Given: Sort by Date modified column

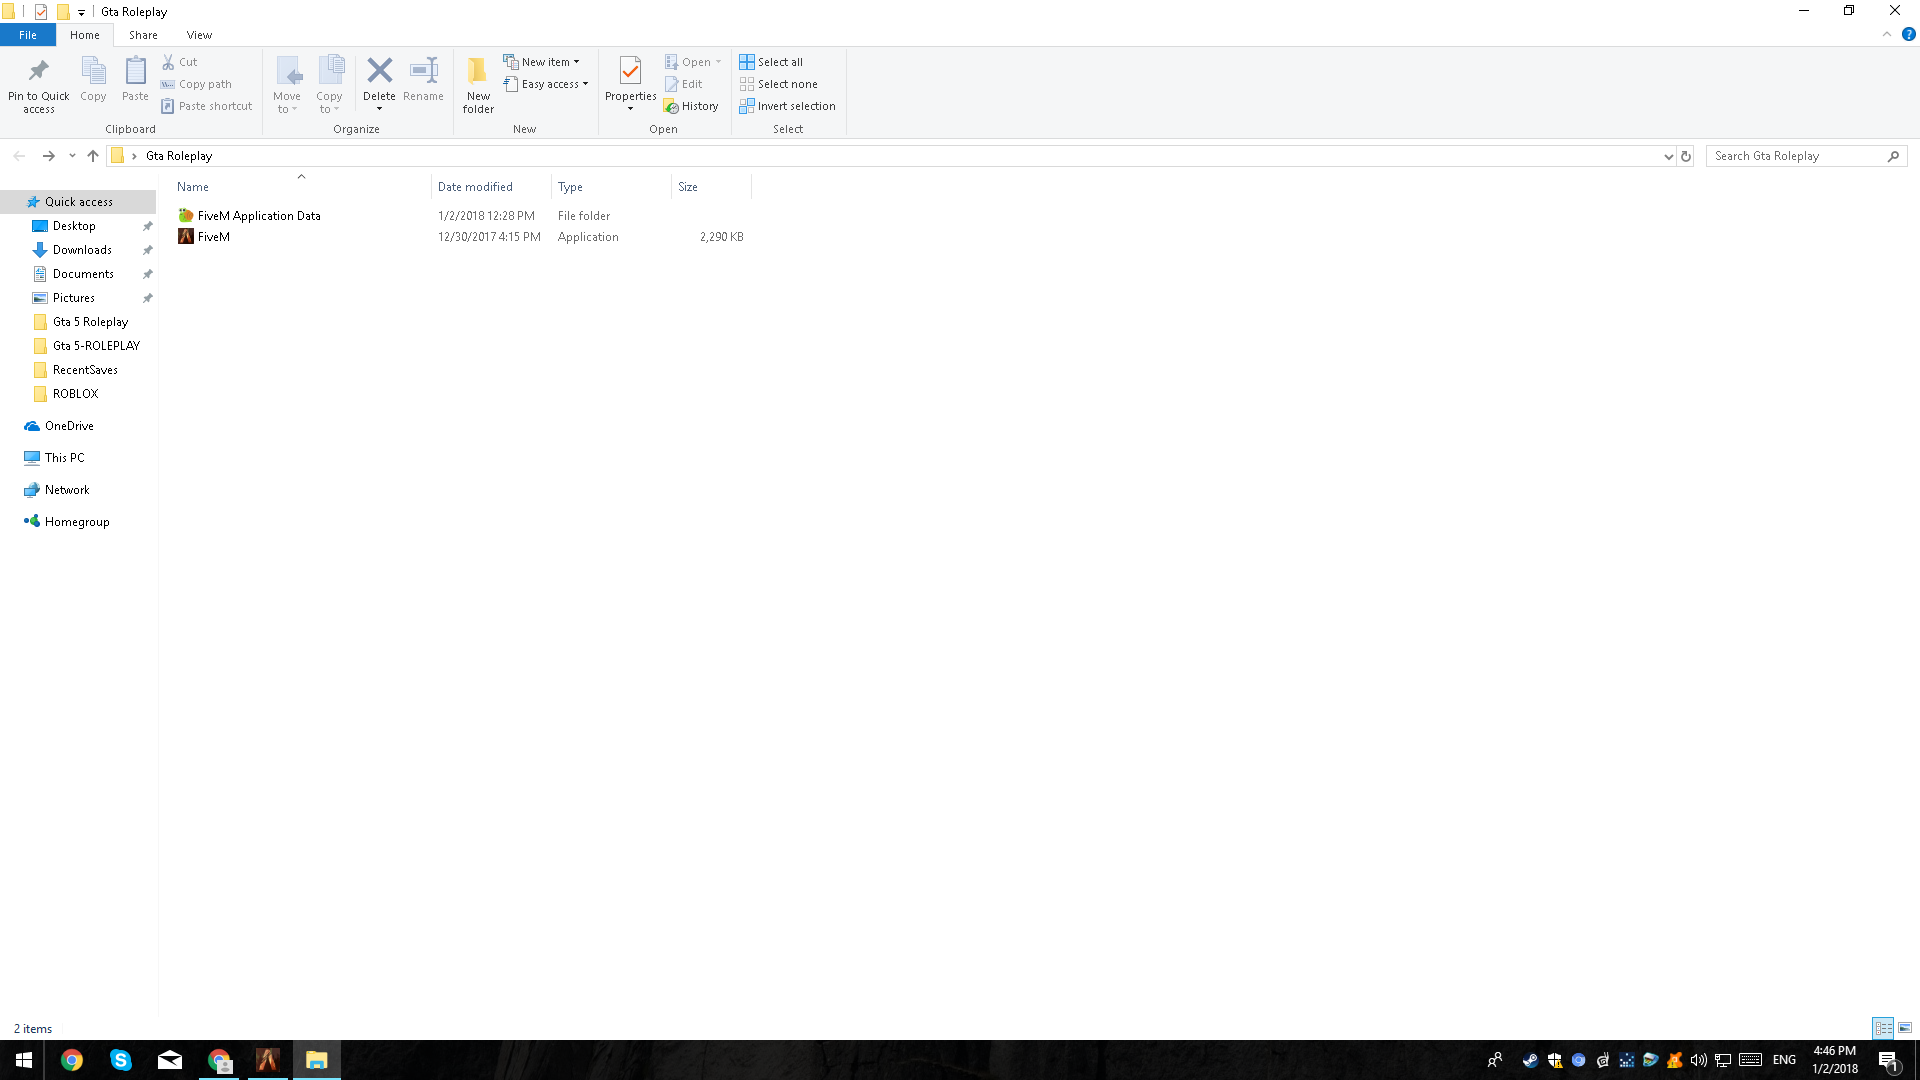Looking at the screenshot, I should [x=491, y=187].
